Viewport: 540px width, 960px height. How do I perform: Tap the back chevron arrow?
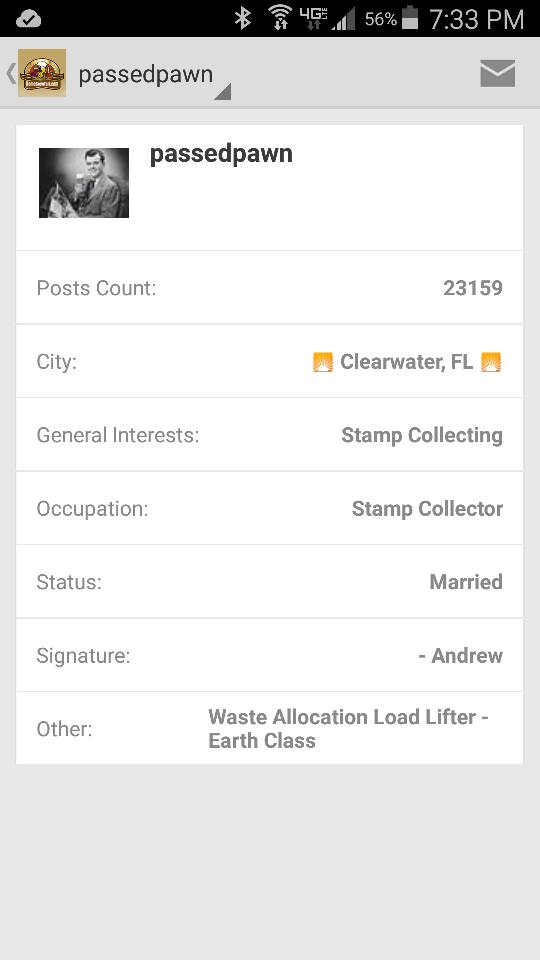tap(10, 73)
